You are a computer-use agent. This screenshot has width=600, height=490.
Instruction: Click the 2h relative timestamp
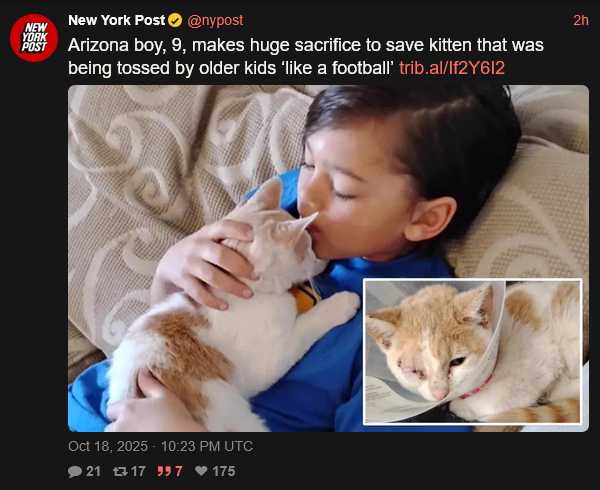580,20
